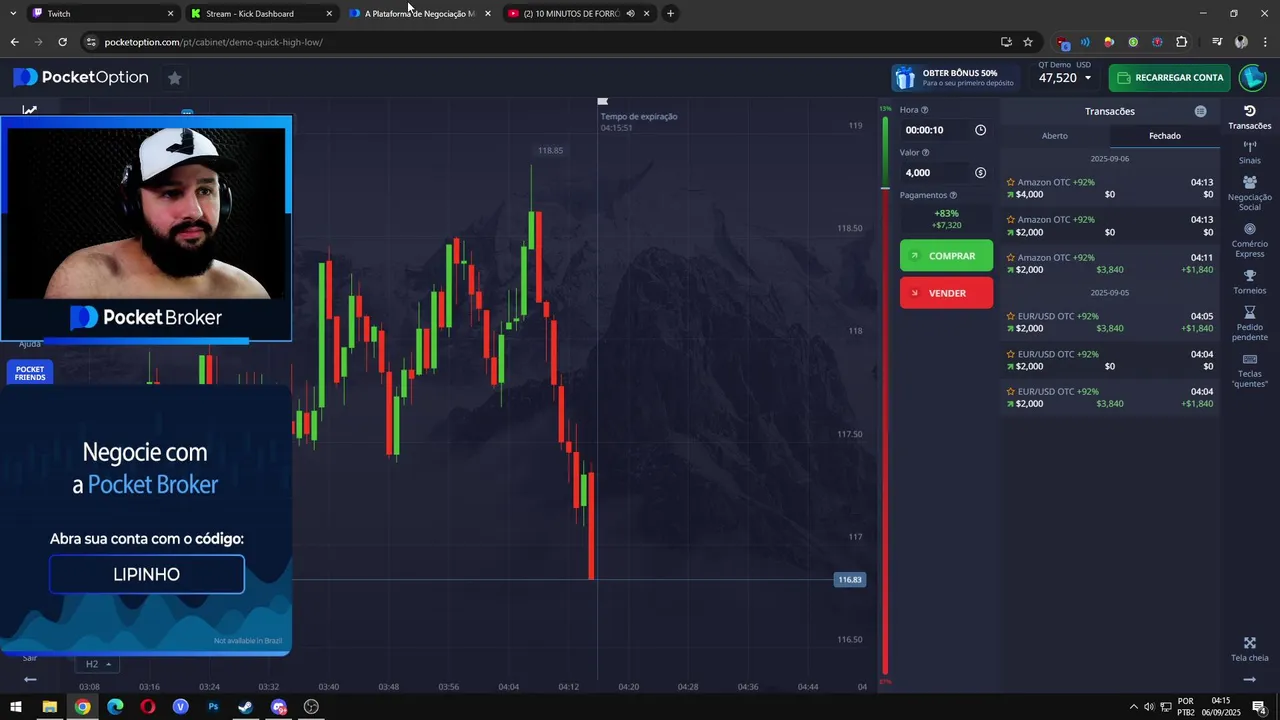Mute the YouTube tab audio icon
Image resolution: width=1280 pixels, height=720 pixels.
[x=630, y=14]
